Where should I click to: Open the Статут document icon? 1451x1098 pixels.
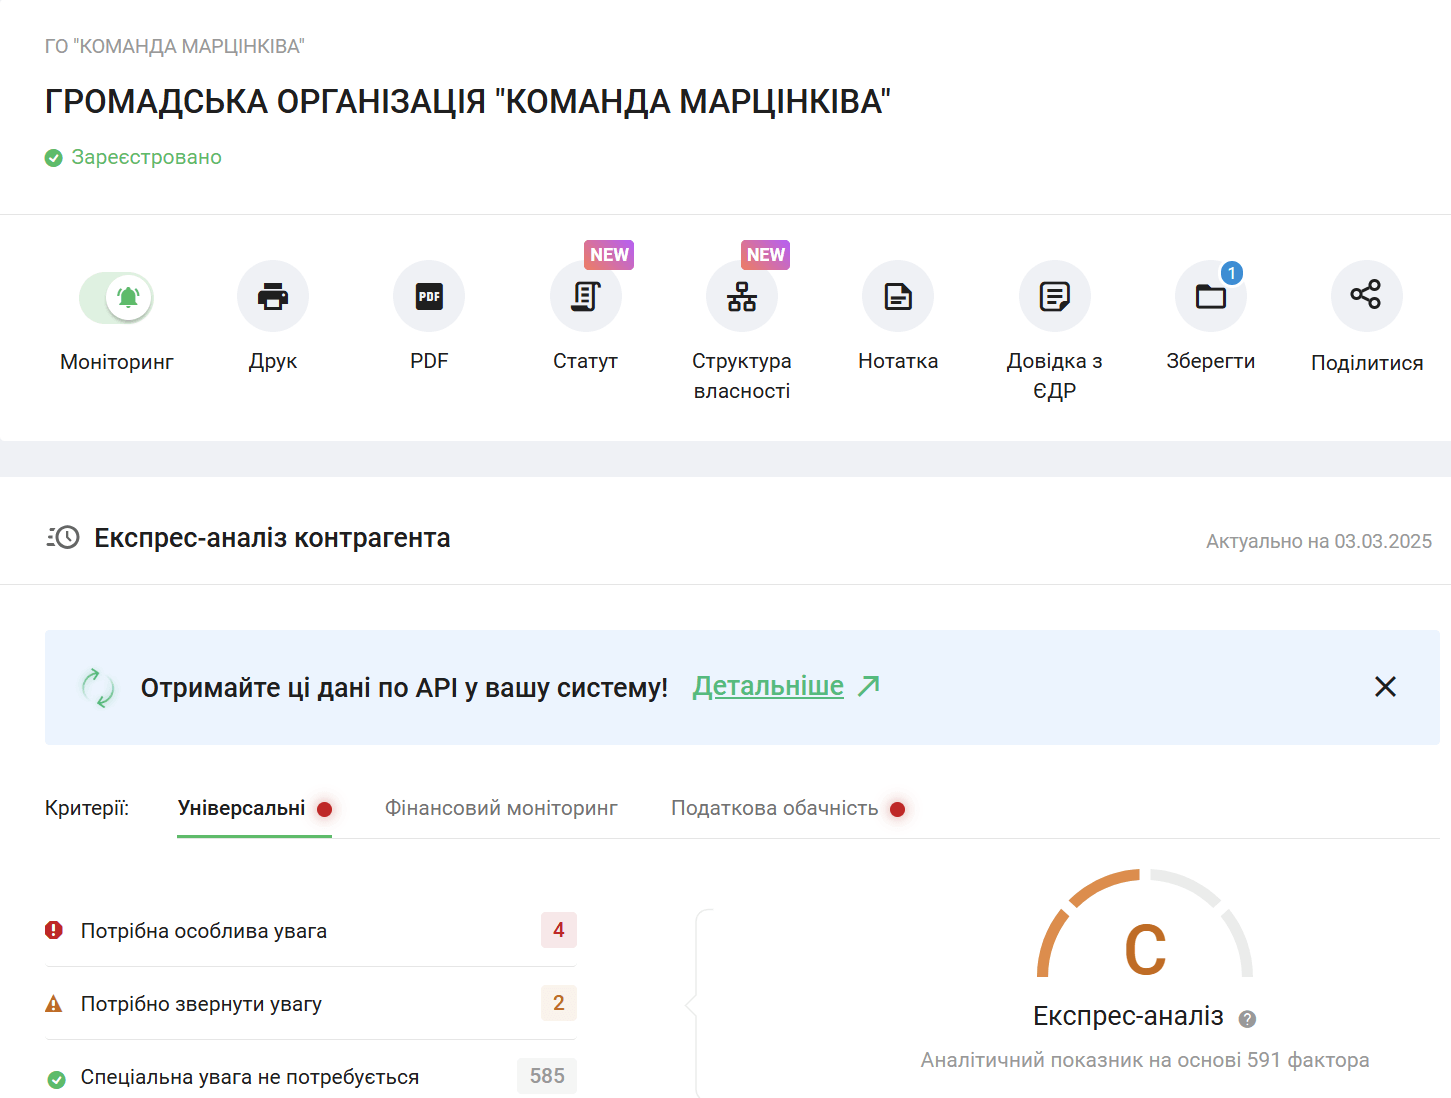pos(586,296)
